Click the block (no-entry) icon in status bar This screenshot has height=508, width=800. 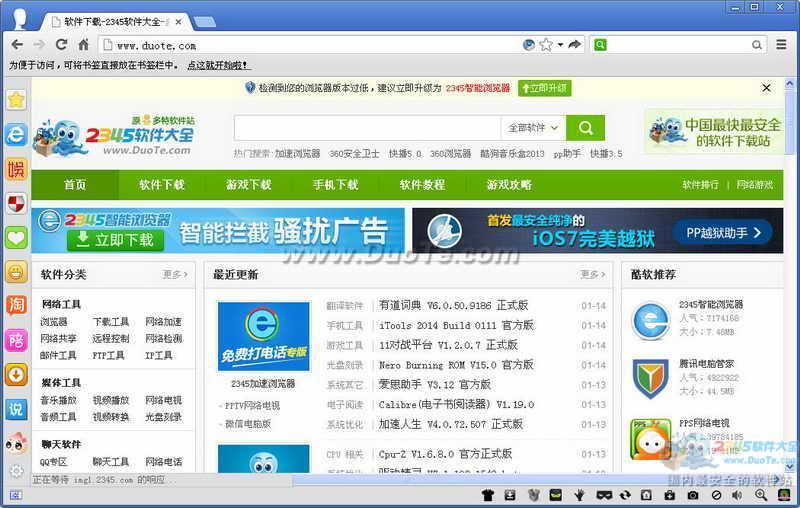coord(716,495)
